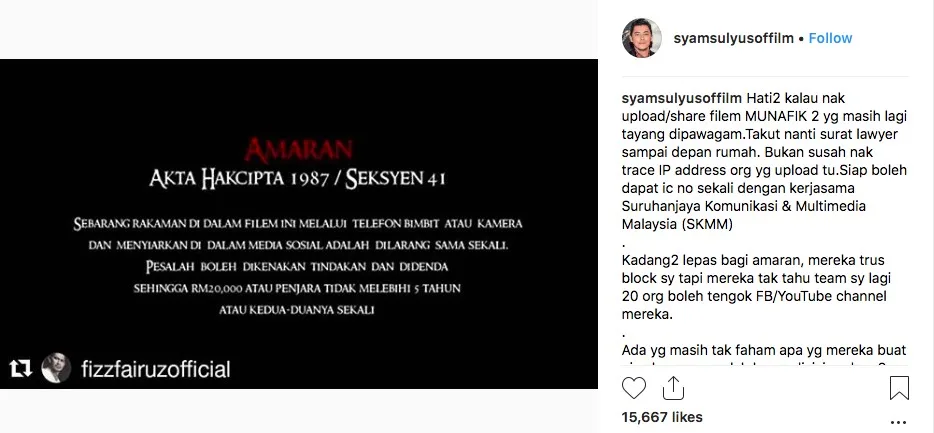The image size is (934, 433).
Task: Like the post with the heart icon
Action: 634,388
